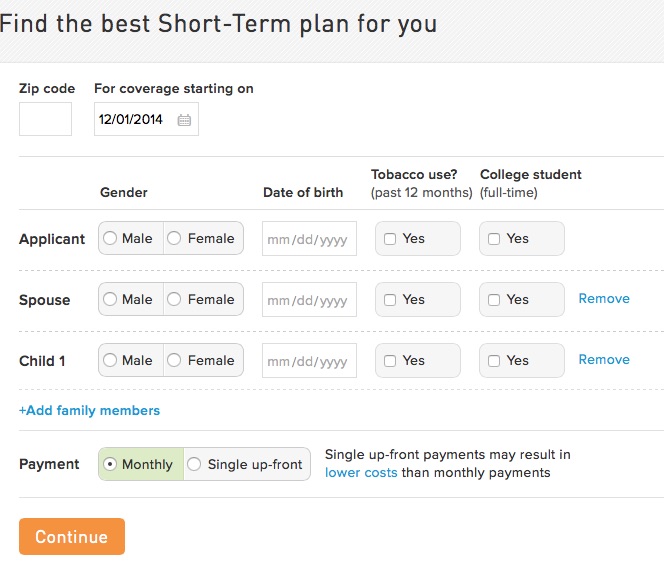Select Single up-front payment option
Image resolution: width=664 pixels, height=571 pixels.
(x=194, y=465)
